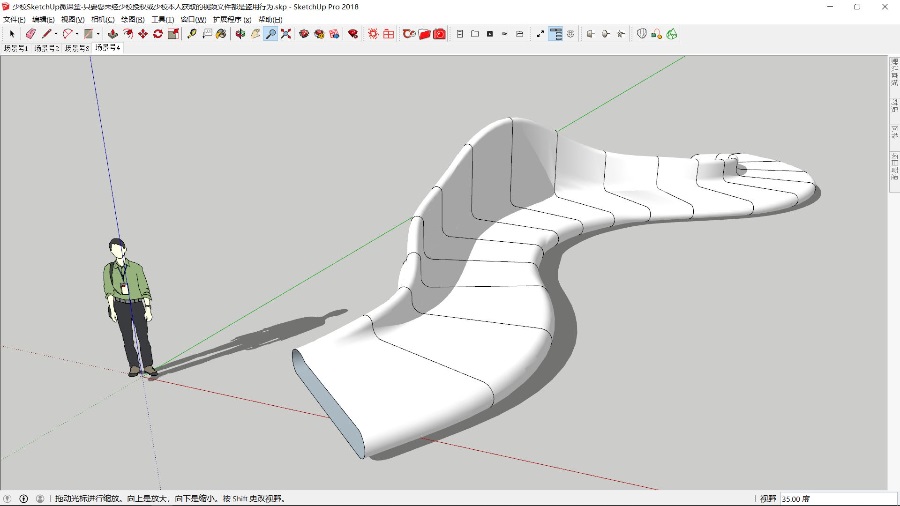The image size is (900, 506).
Task: Switch to scene tab 场景号4
Action: pyautogui.click(x=108, y=48)
